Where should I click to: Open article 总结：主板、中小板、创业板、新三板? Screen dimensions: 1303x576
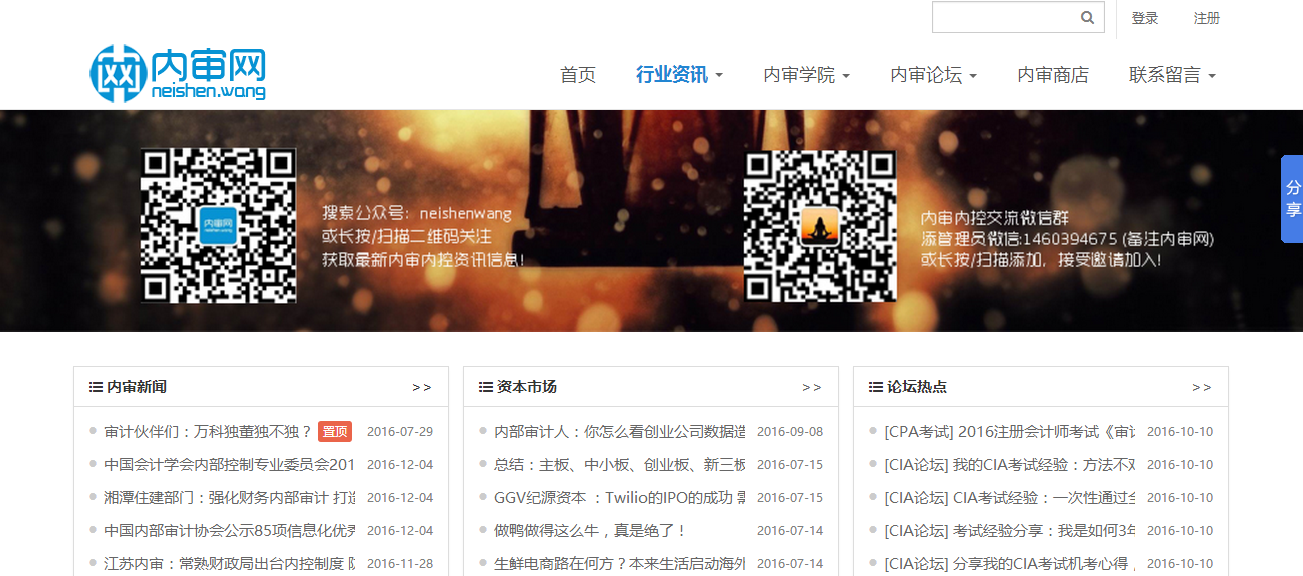coord(620,465)
